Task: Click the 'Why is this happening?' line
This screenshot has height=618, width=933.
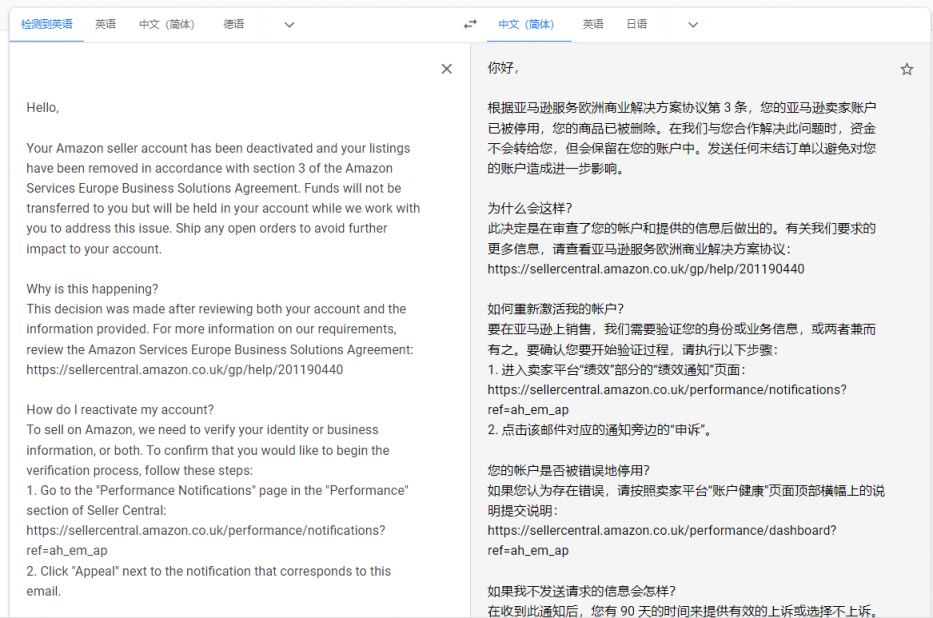Action: (x=92, y=289)
